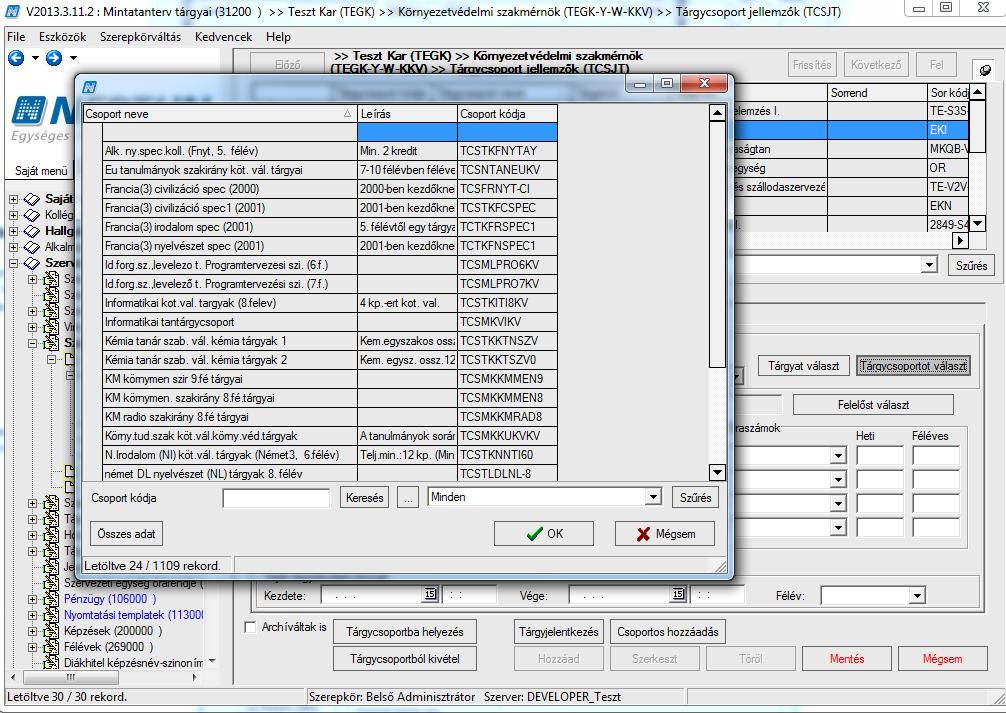
Task: Click the Szűrés button in the dialog
Action: point(695,497)
